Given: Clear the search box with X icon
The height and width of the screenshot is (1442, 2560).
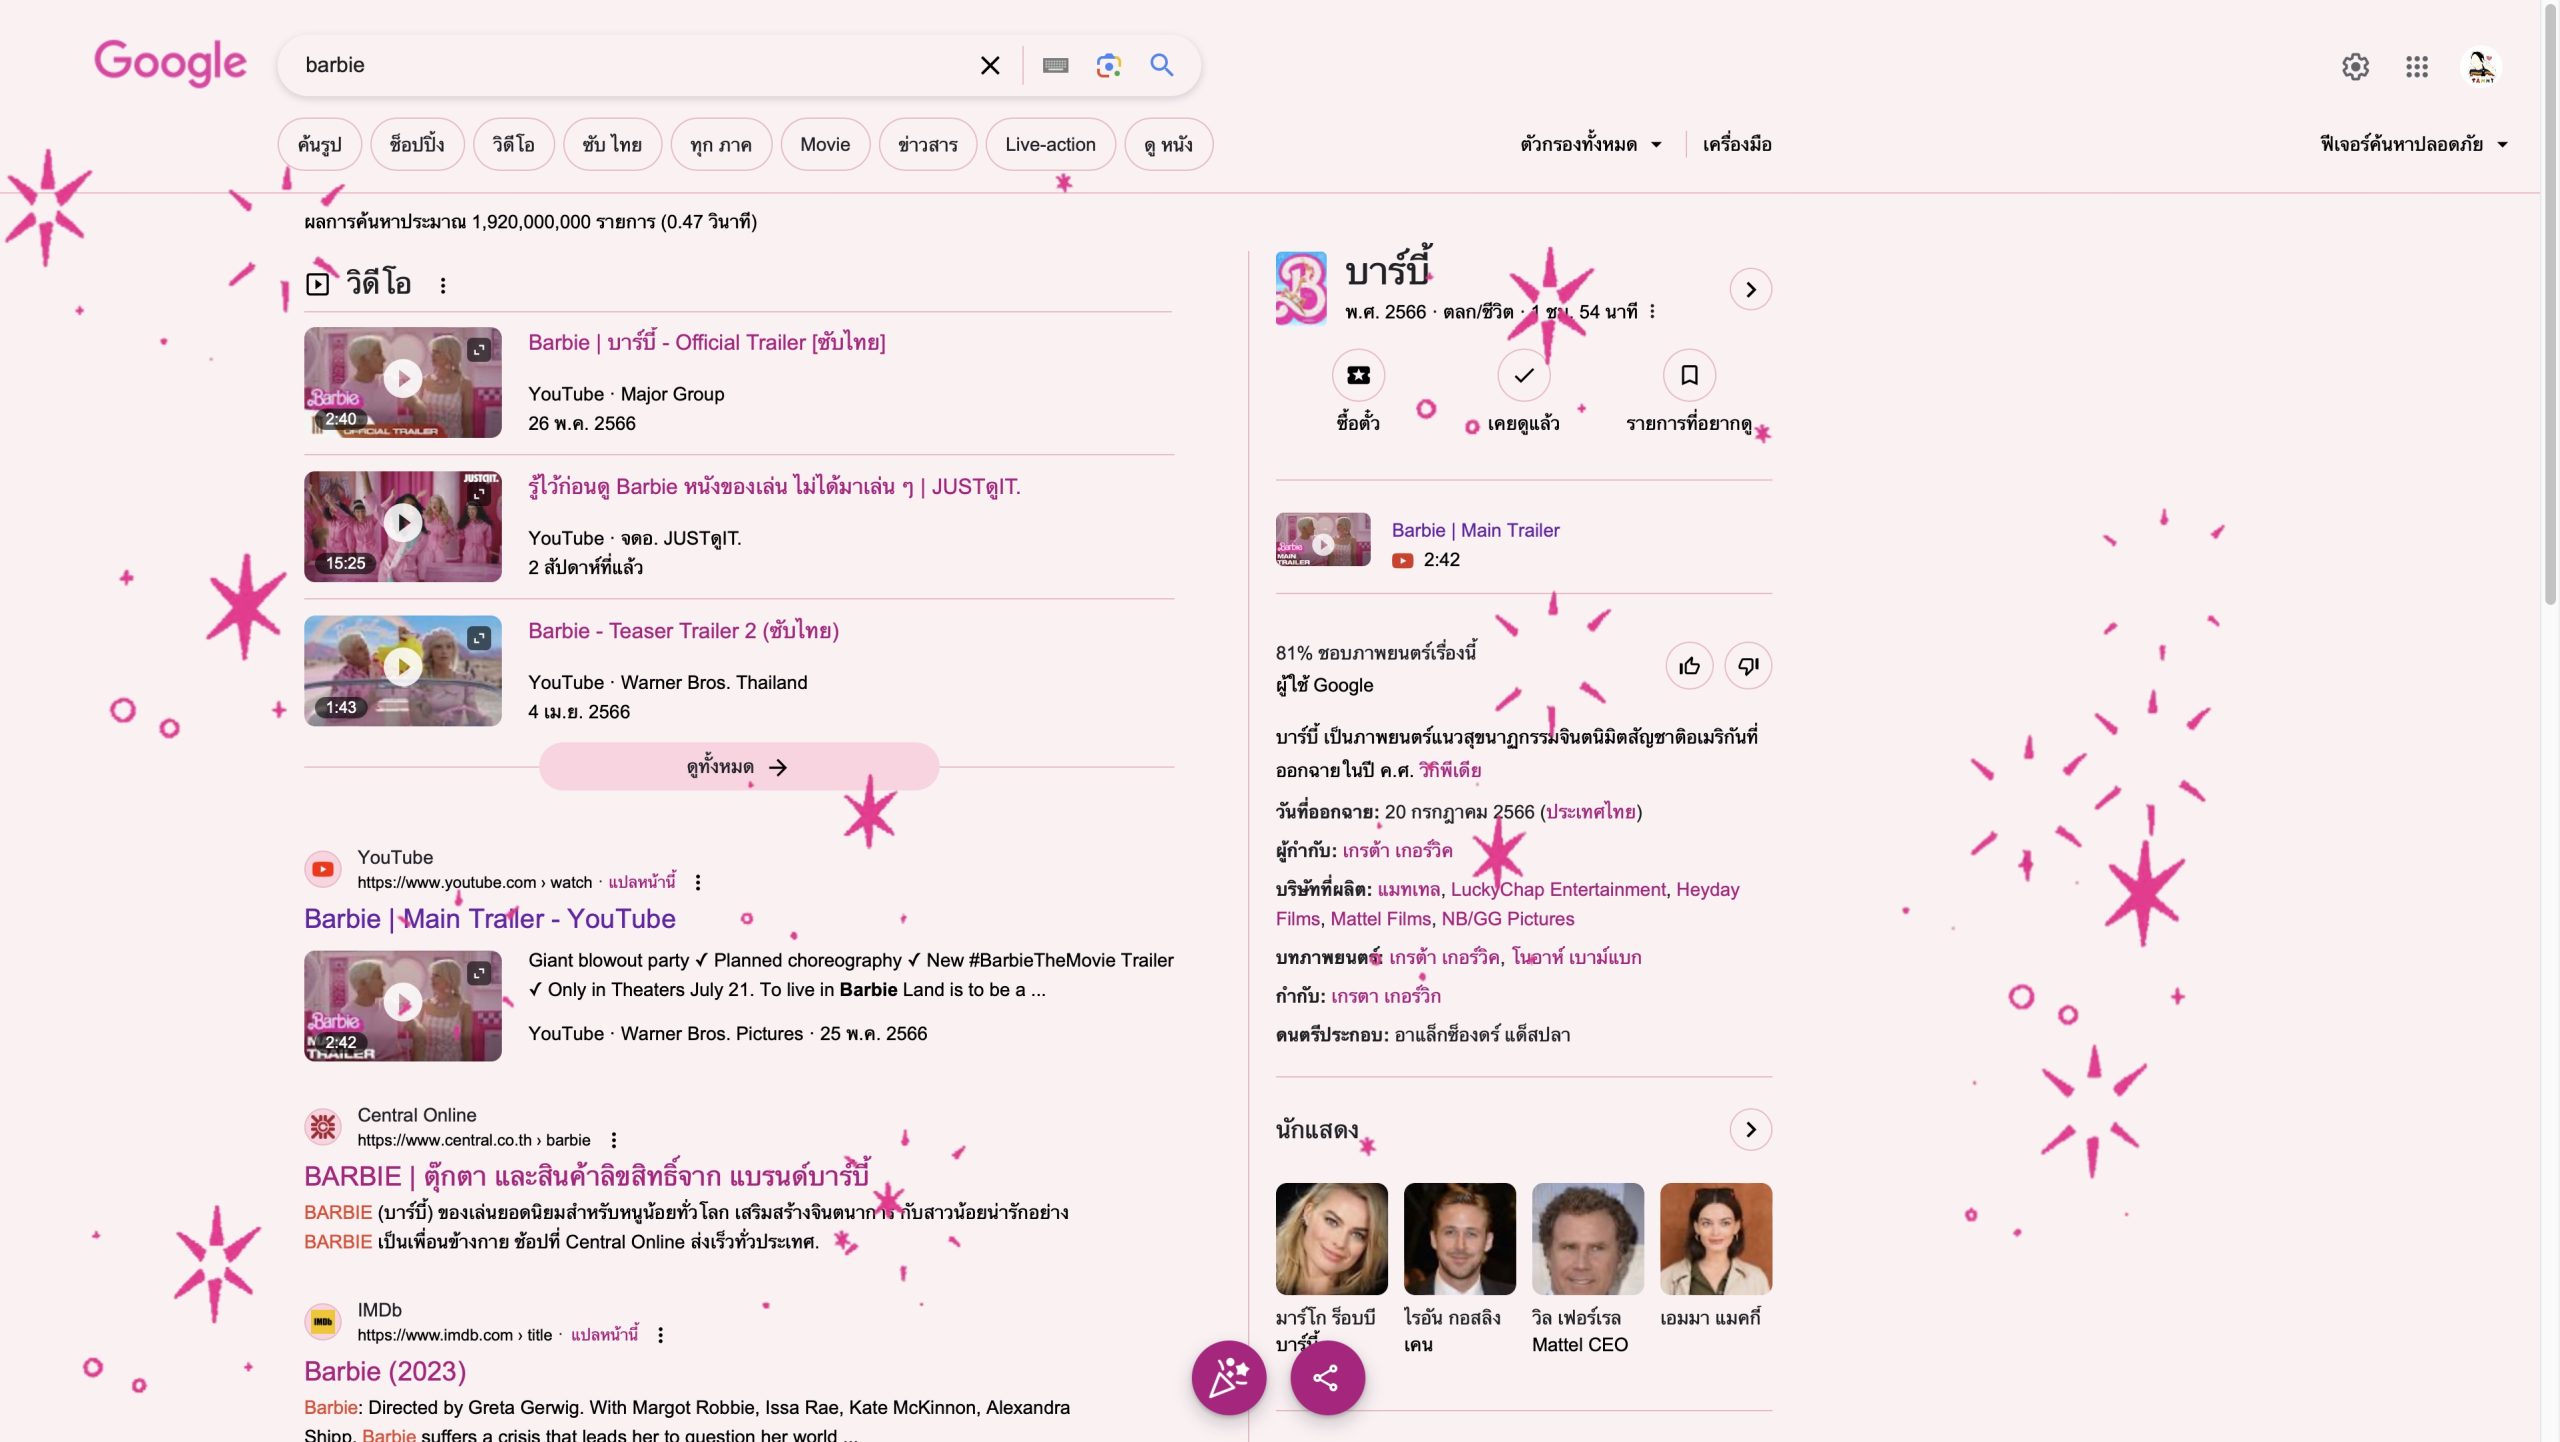Looking at the screenshot, I should [990, 66].
